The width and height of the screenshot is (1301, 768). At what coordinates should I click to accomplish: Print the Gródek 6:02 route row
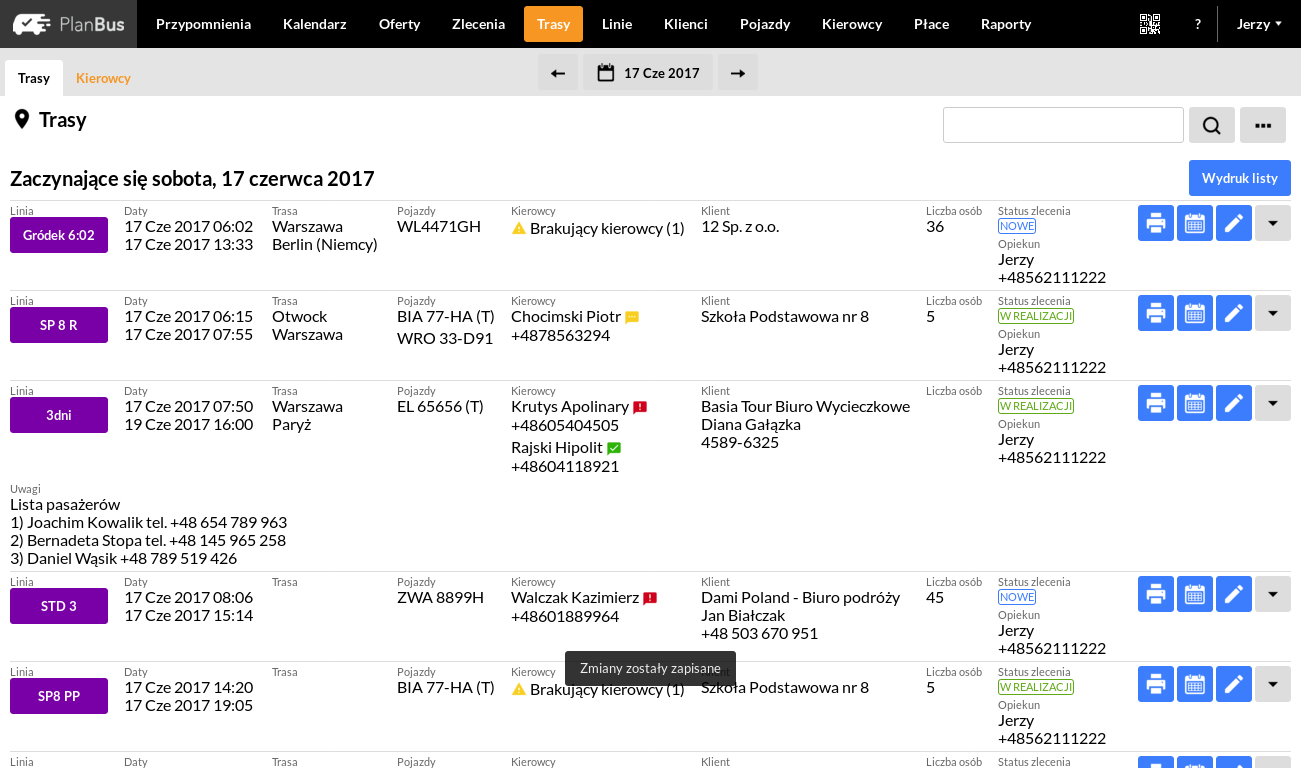1156,223
